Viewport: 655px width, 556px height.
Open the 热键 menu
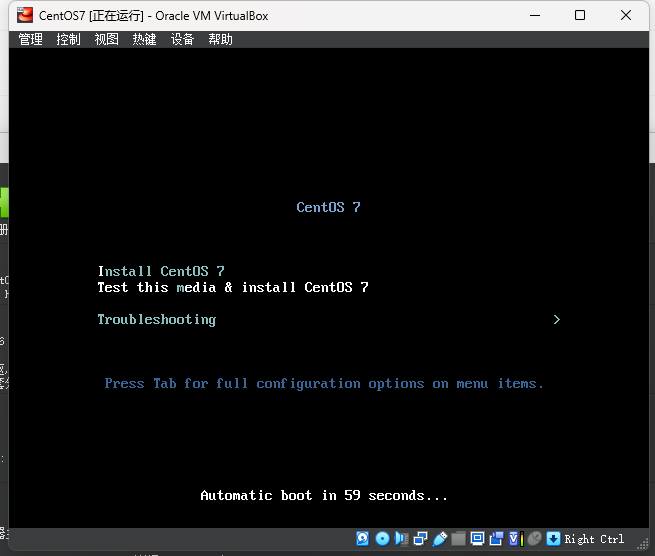tap(145, 39)
